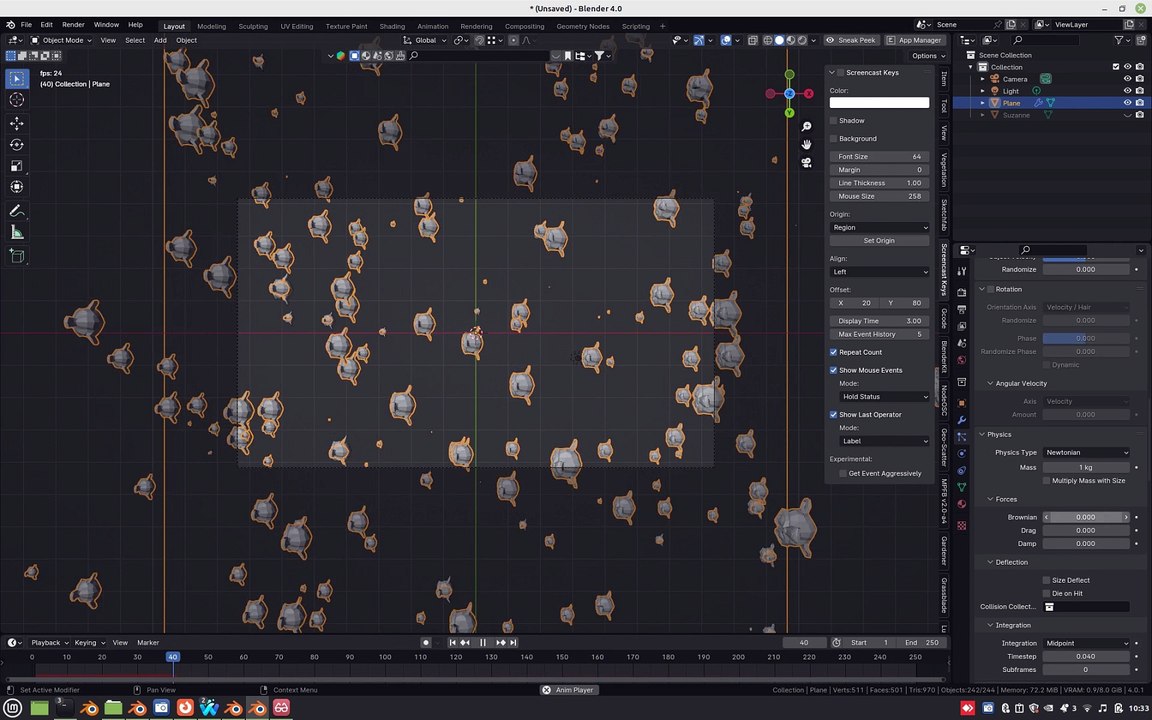Open the Firefox icon in the taskbar
1152x720 pixels.
[184, 708]
